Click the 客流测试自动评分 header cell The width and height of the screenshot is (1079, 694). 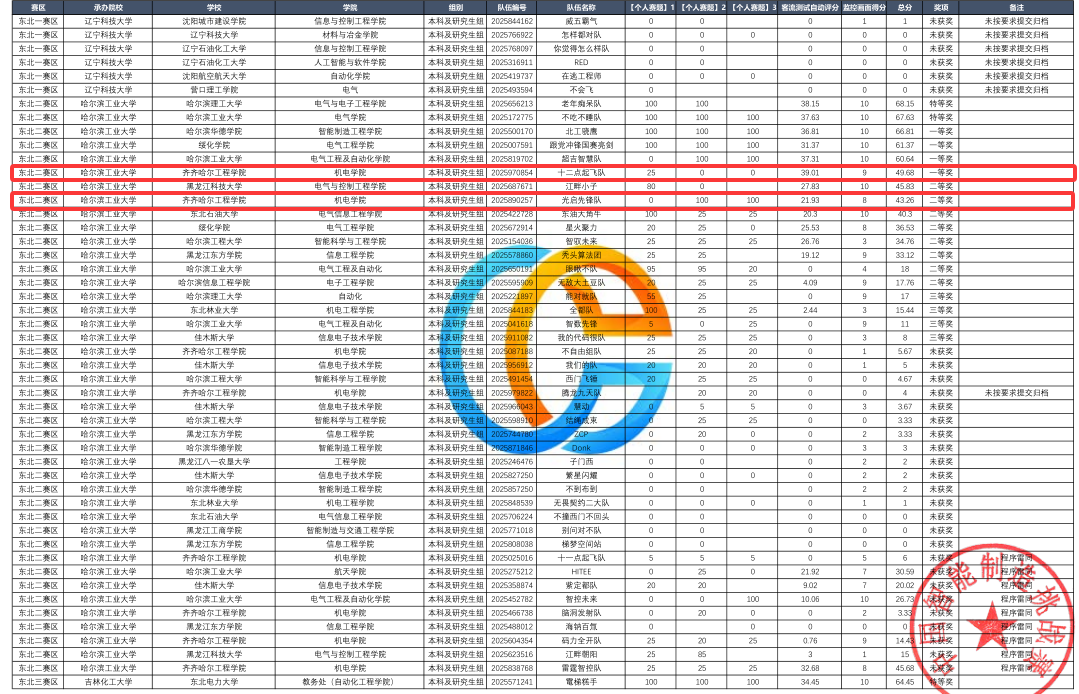[x=809, y=7]
